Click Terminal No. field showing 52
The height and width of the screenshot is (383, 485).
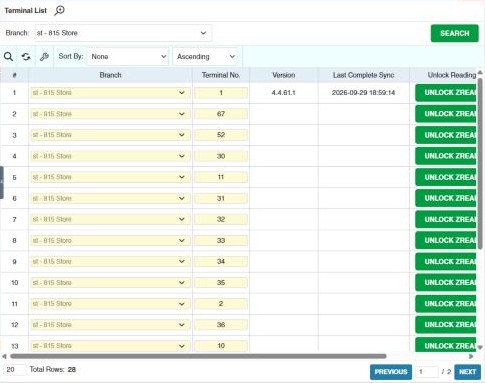coord(221,135)
